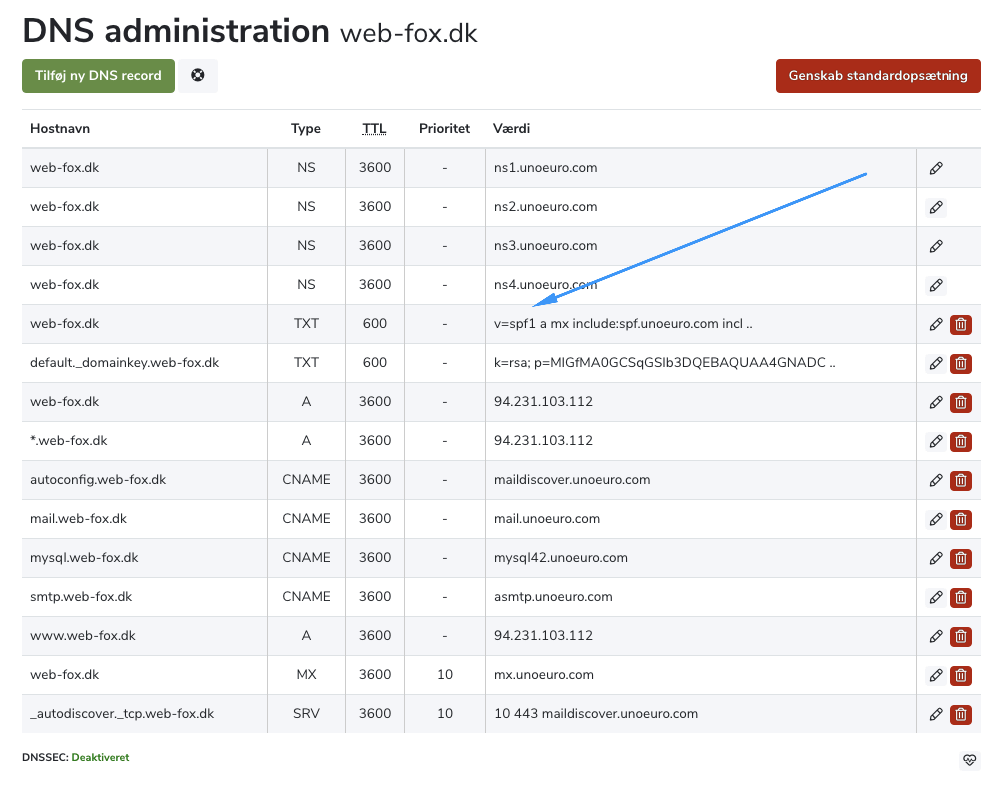Click the heartbeat health icon at bottom
The width and height of the screenshot is (1002, 803).
[969, 760]
